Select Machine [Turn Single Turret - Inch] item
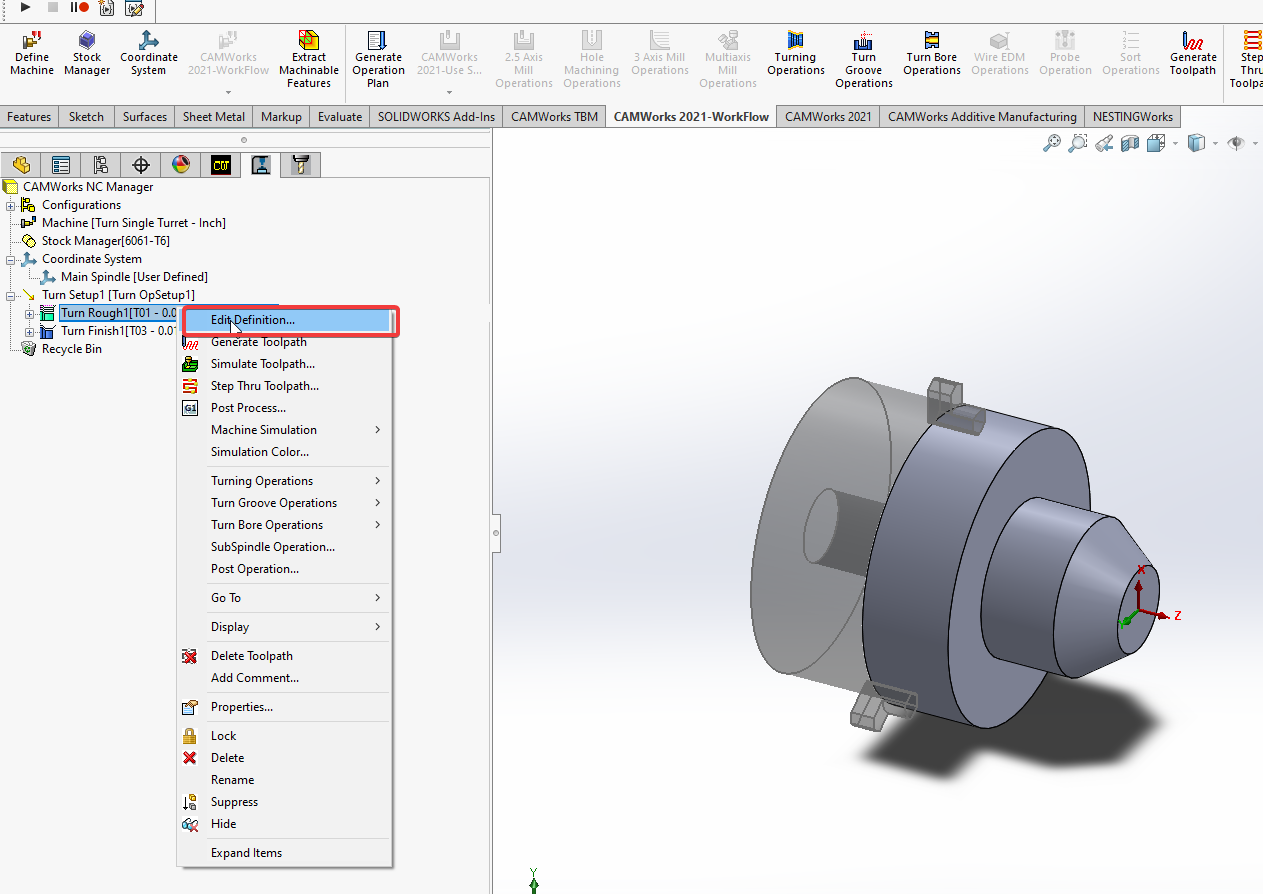The height and width of the screenshot is (894, 1263). coord(134,223)
